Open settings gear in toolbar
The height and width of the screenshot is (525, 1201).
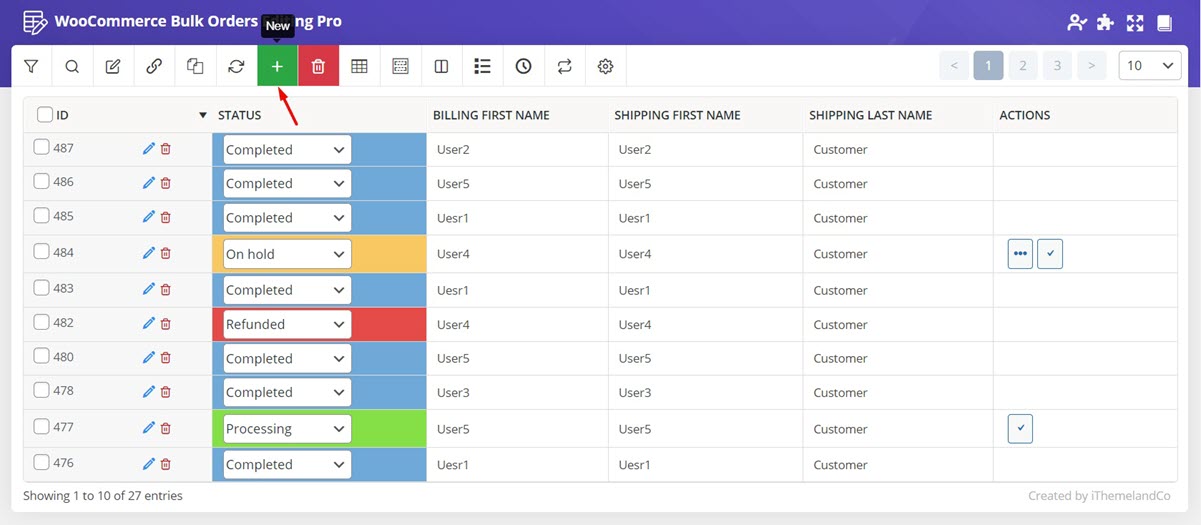click(605, 66)
